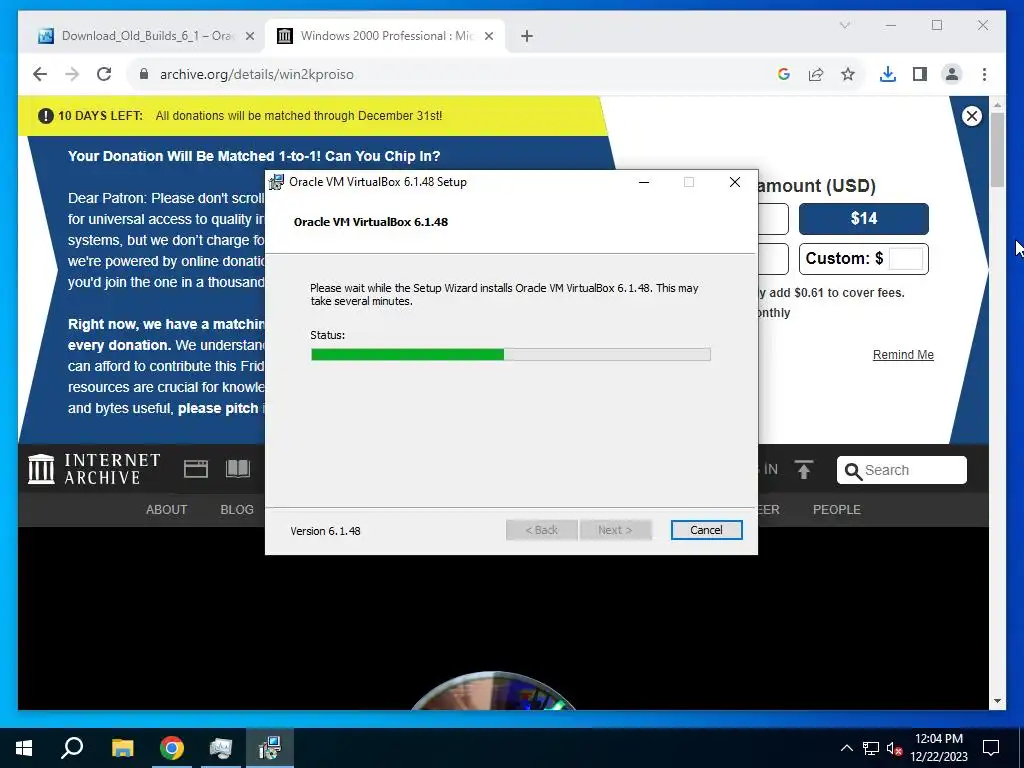View site info lock icon
Viewport: 1024px width, 768px height.
(x=144, y=74)
